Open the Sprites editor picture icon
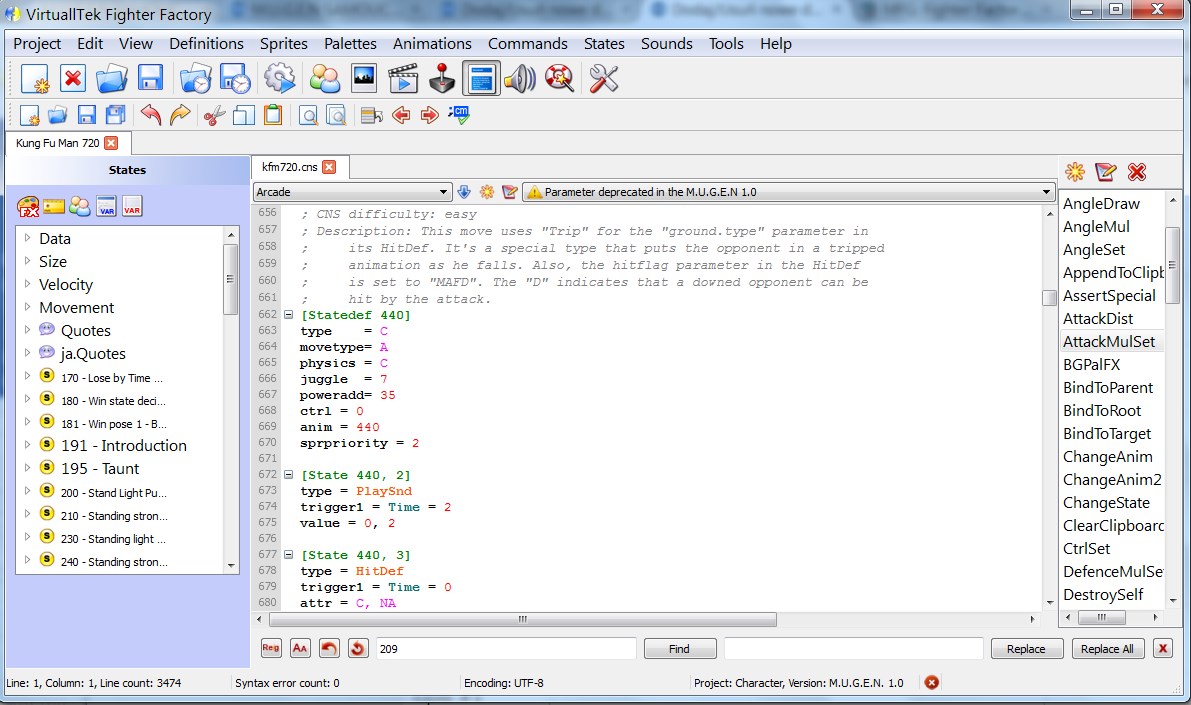The image size is (1191, 705). tap(364, 79)
